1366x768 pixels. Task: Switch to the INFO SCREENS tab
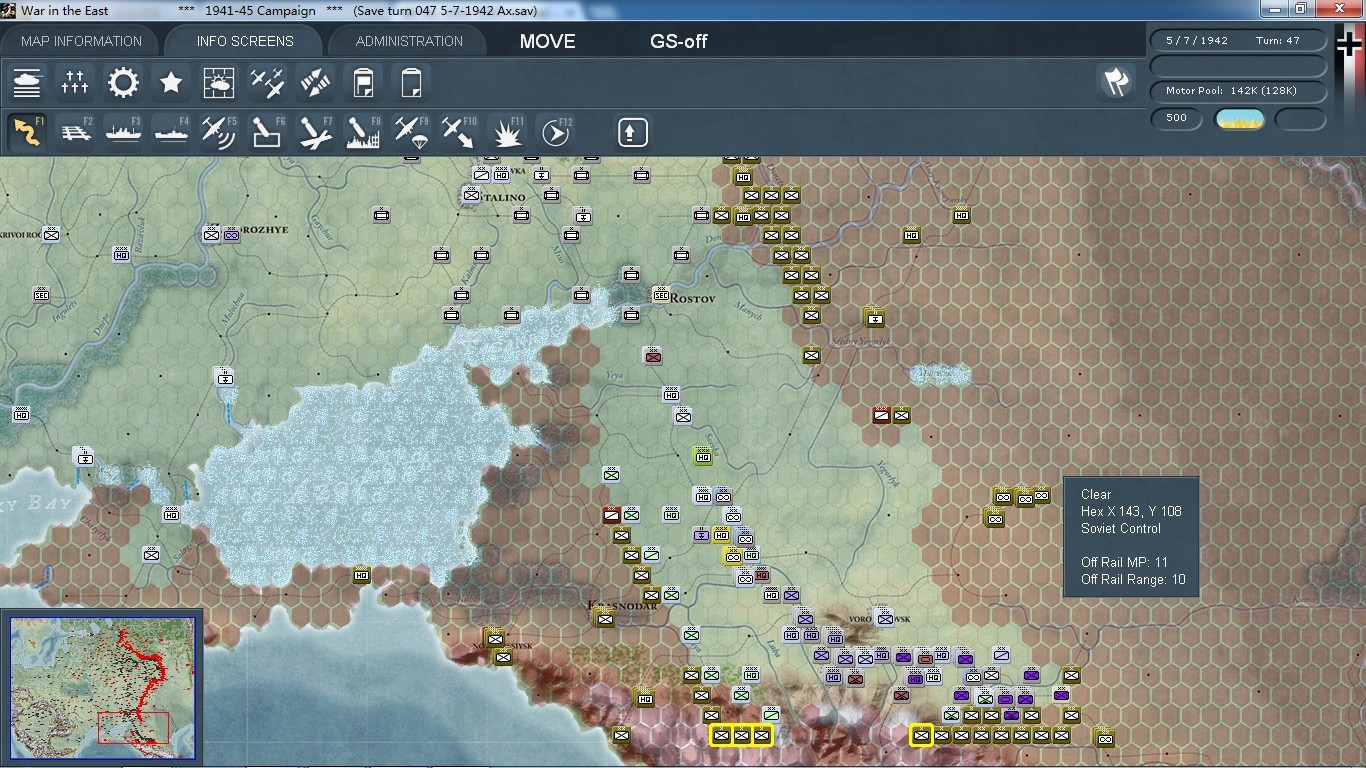pos(245,41)
